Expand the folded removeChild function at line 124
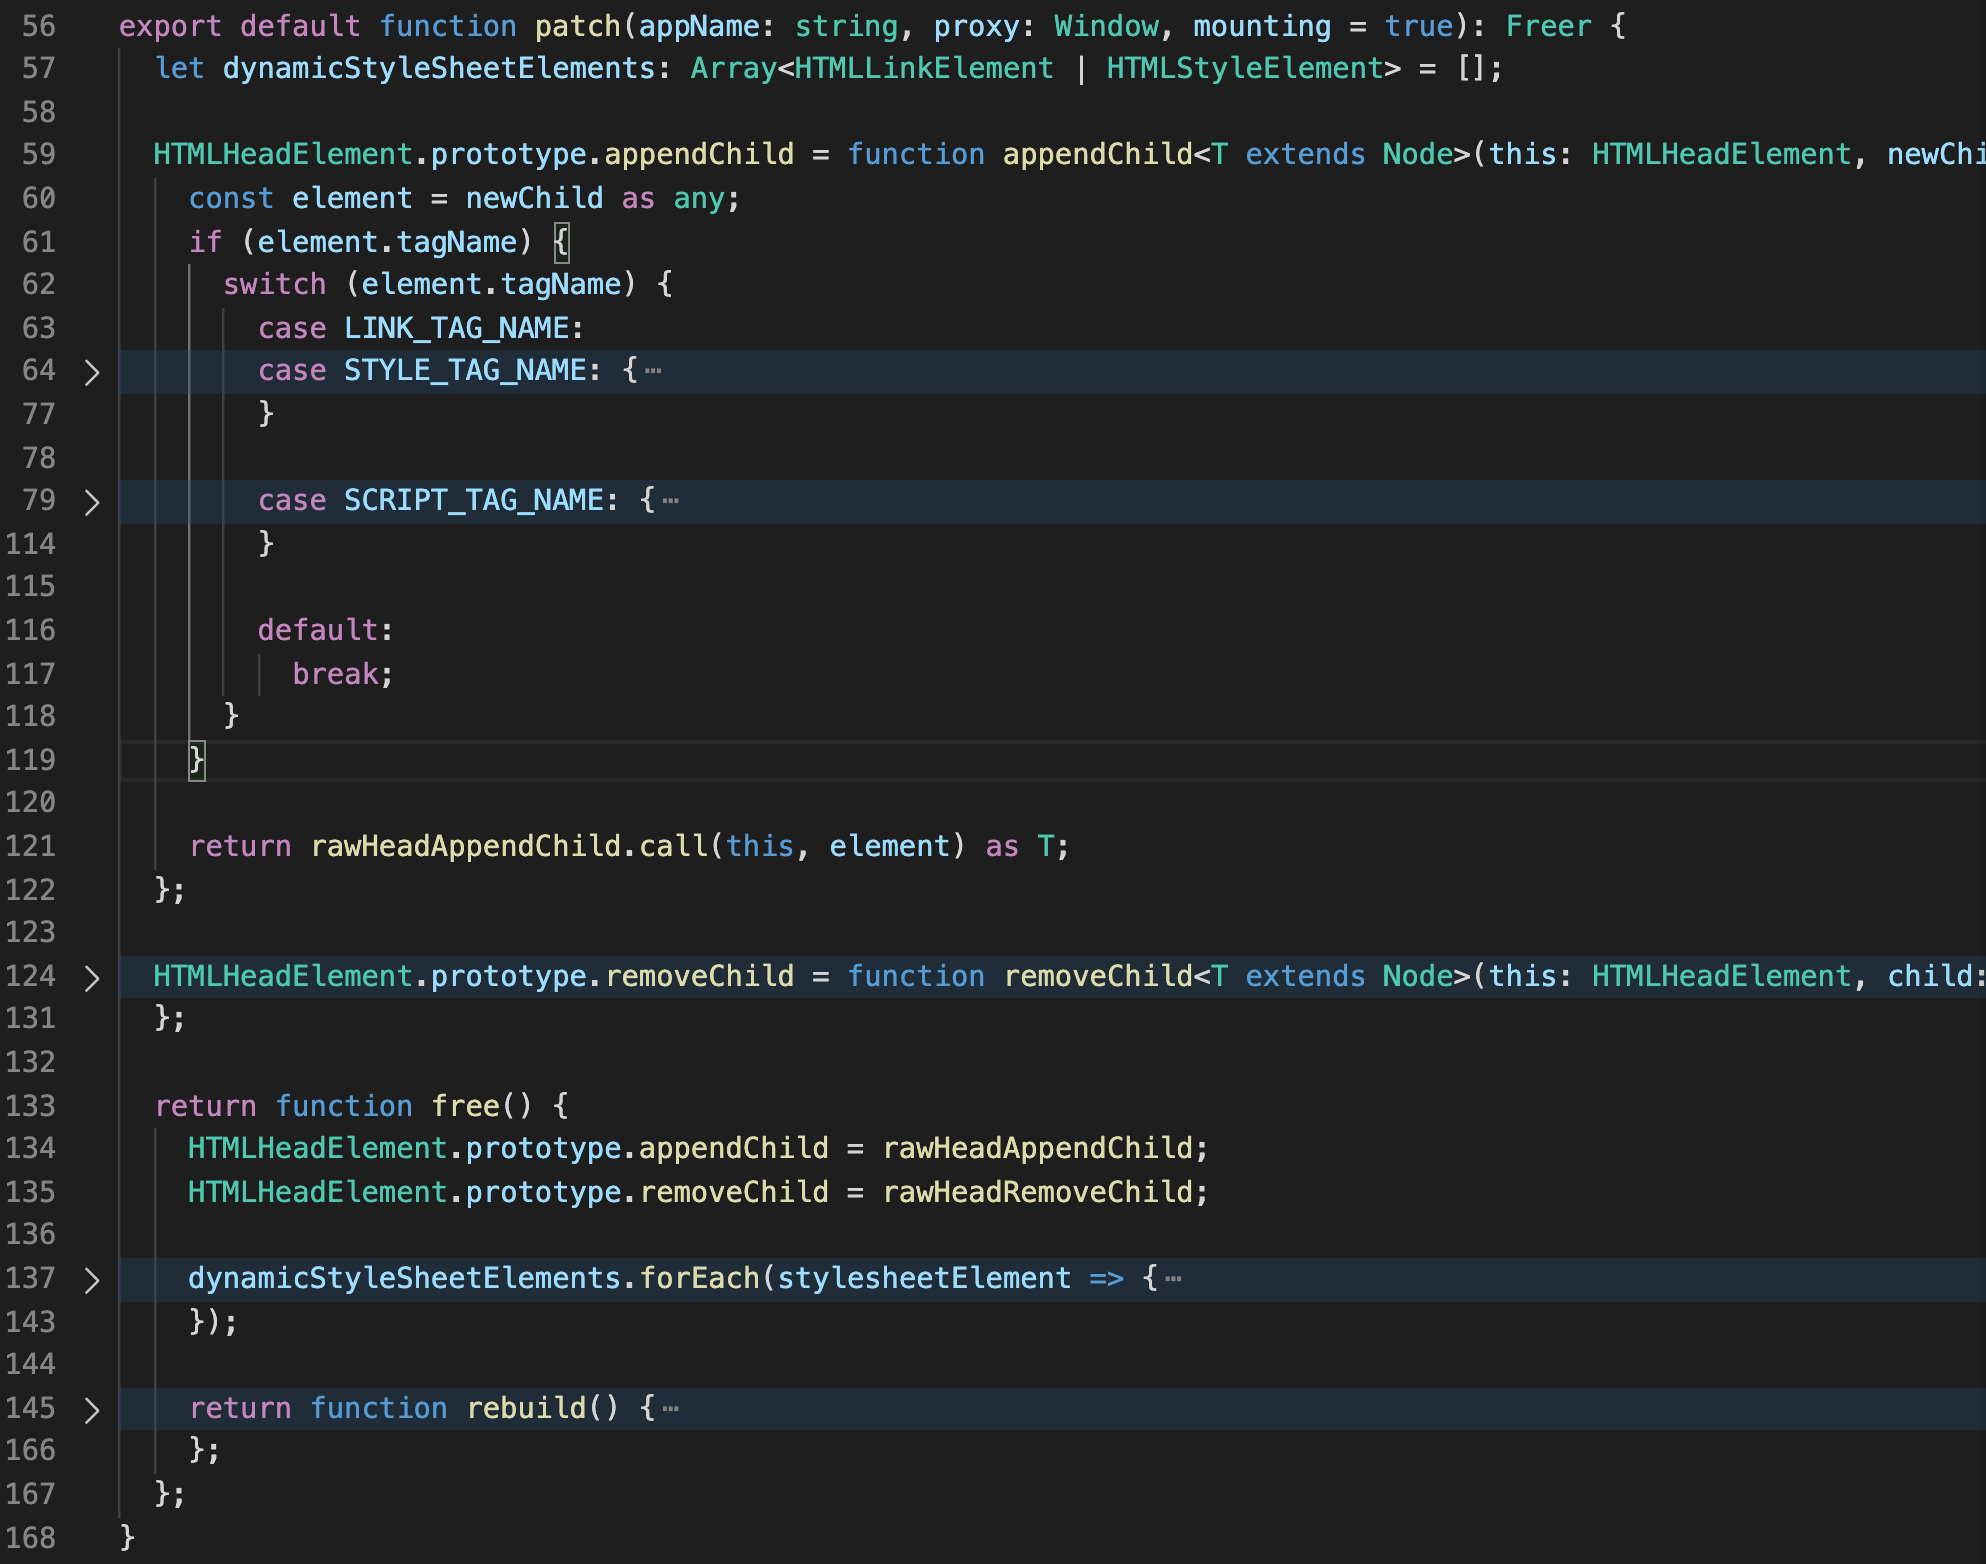The image size is (1986, 1564). tap(92, 978)
